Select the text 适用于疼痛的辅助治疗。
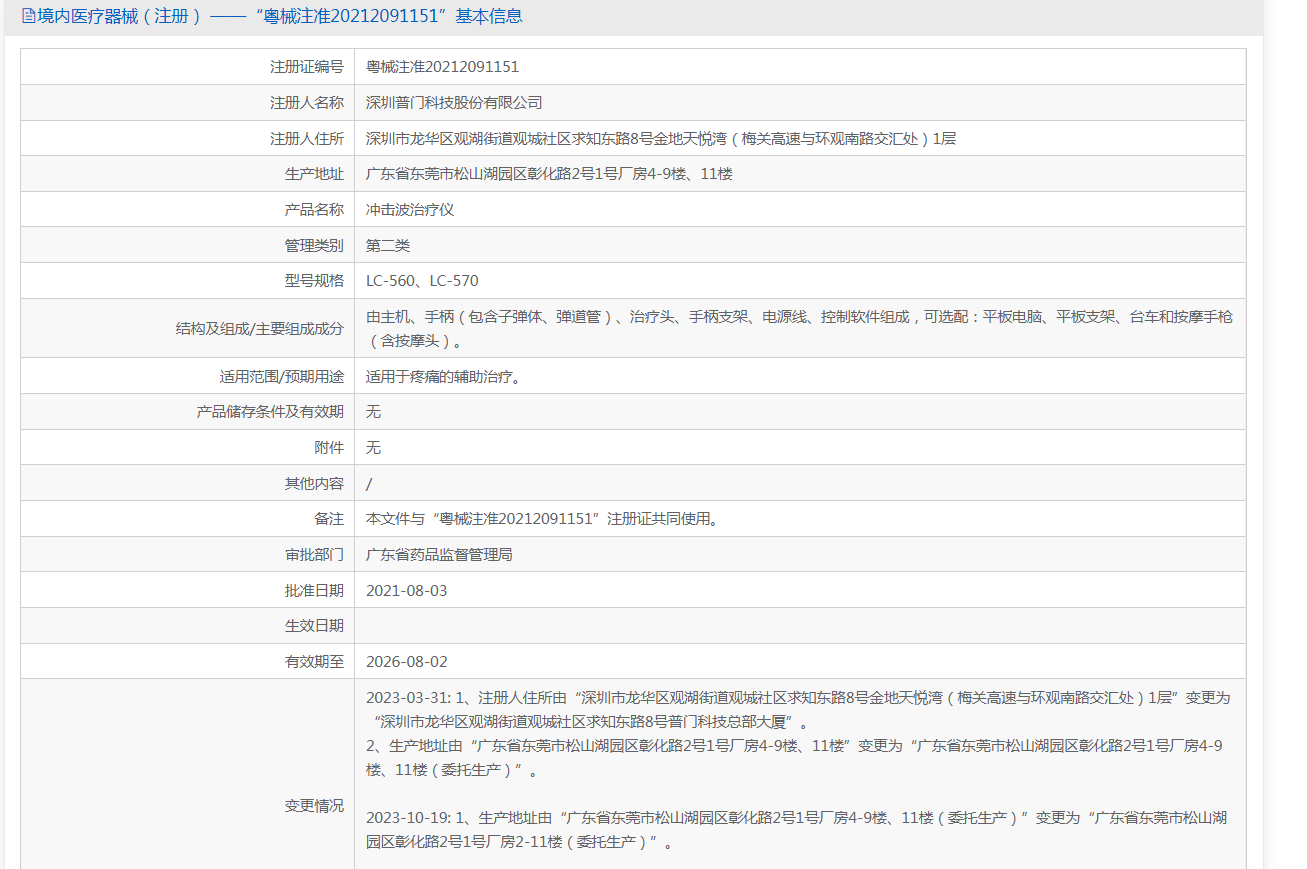The height and width of the screenshot is (869, 1307). point(446,376)
